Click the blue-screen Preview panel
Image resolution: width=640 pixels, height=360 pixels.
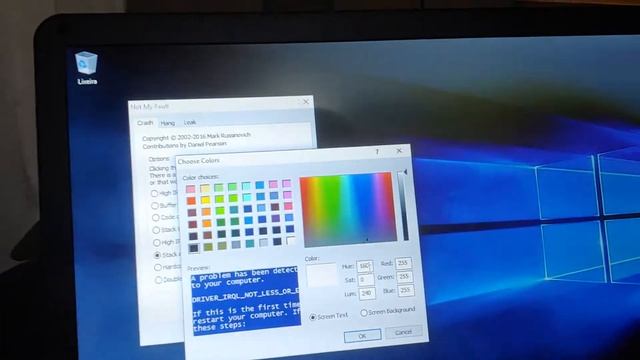pyautogui.click(x=246, y=300)
